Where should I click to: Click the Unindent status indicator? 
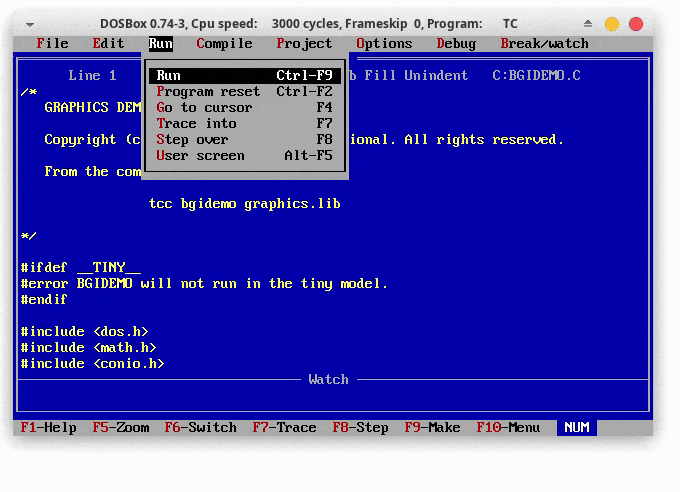point(436,75)
